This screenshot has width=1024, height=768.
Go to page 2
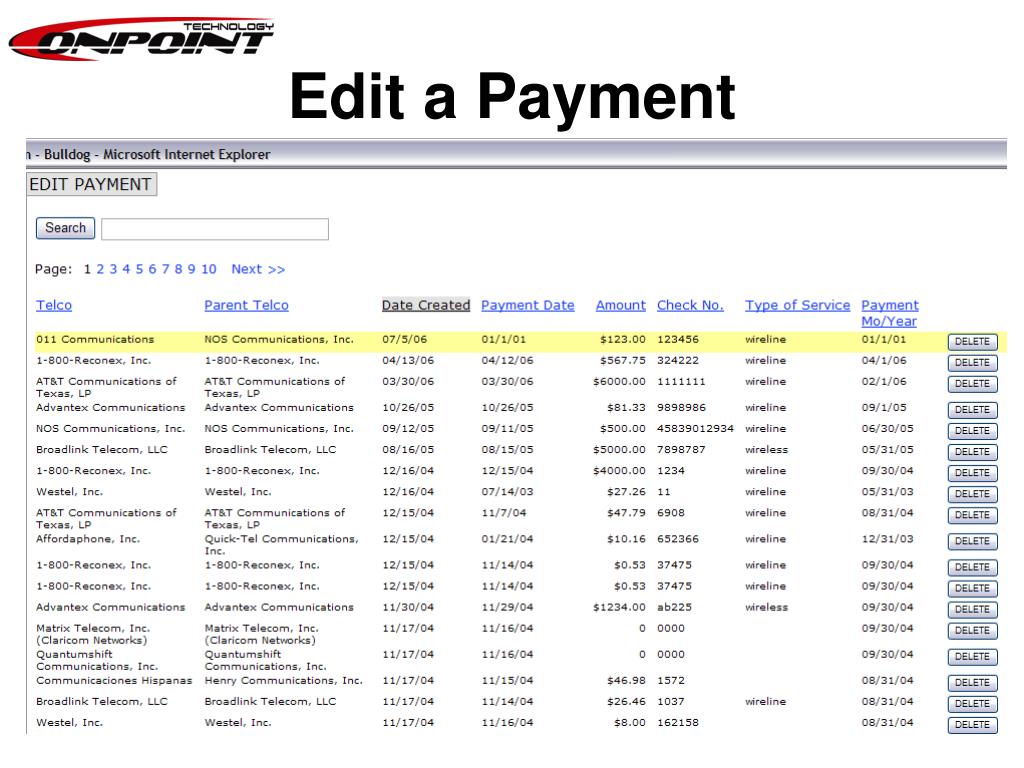(x=100, y=269)
